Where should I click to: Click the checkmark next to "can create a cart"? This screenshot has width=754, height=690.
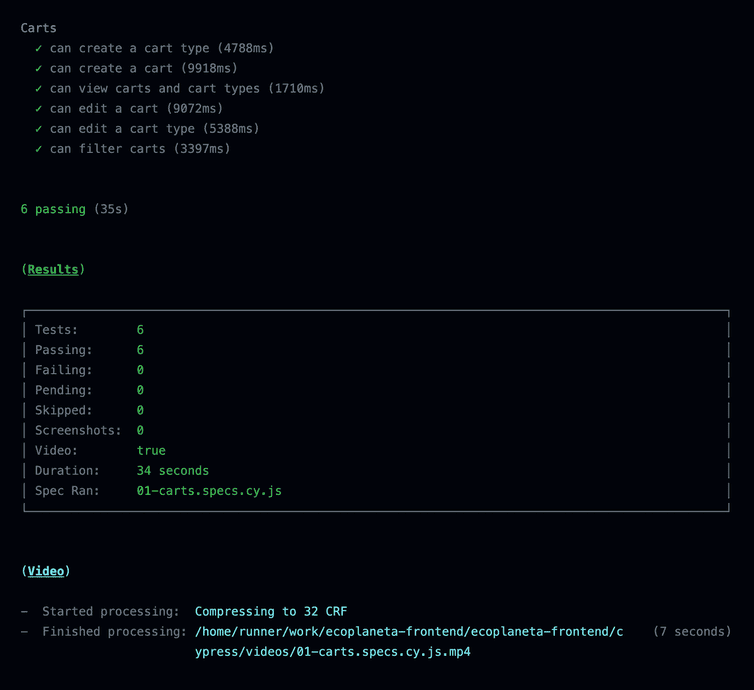point(38,68)
